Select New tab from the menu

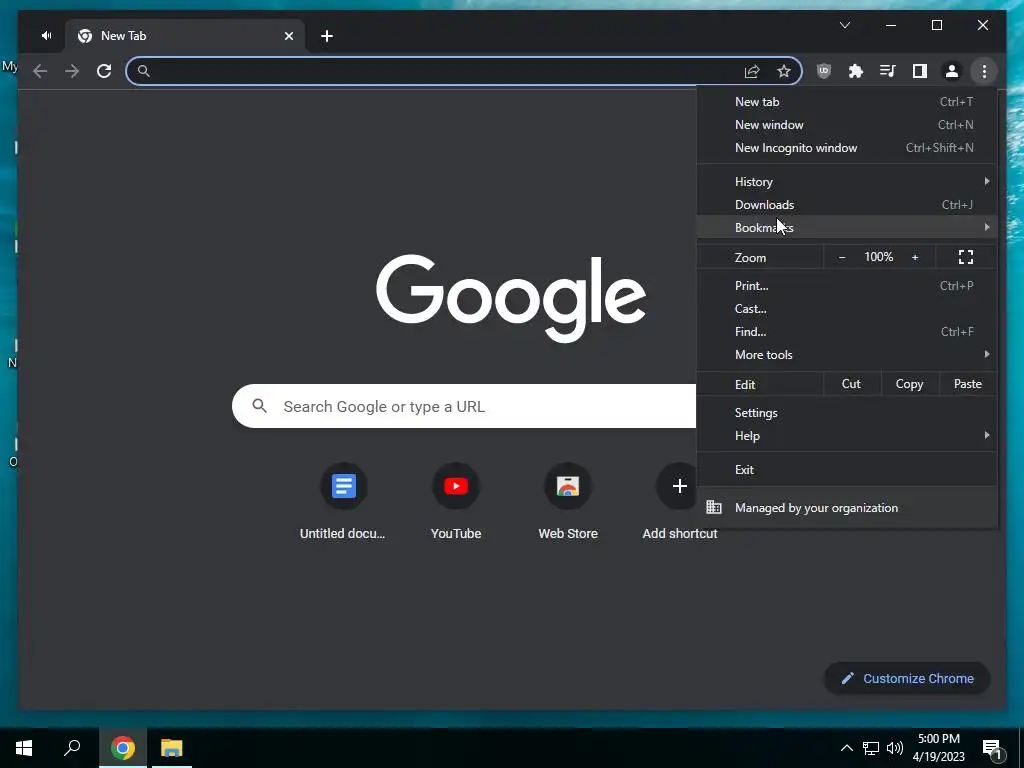pyautogui.click(x=847, y=102)
